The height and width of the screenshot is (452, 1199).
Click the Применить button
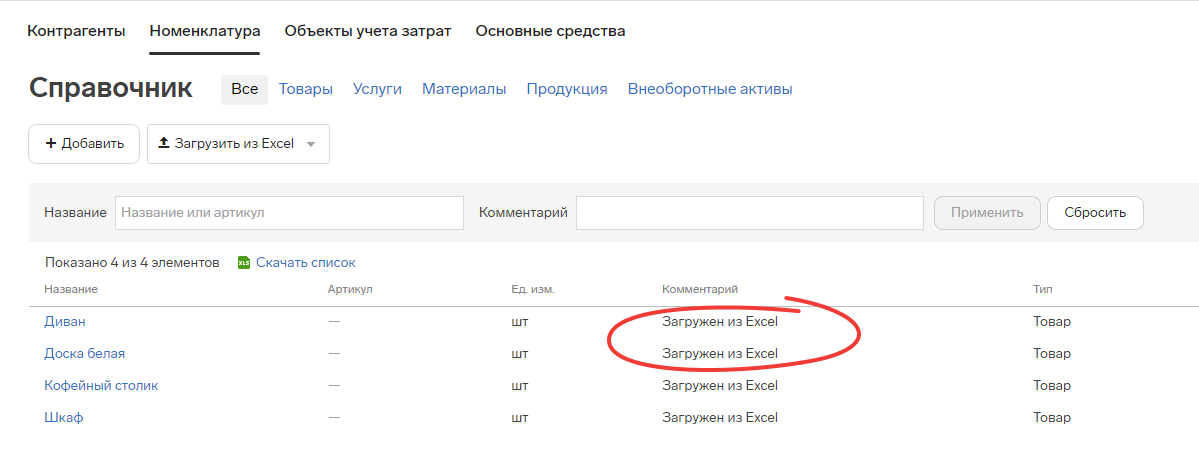point(987,213)
